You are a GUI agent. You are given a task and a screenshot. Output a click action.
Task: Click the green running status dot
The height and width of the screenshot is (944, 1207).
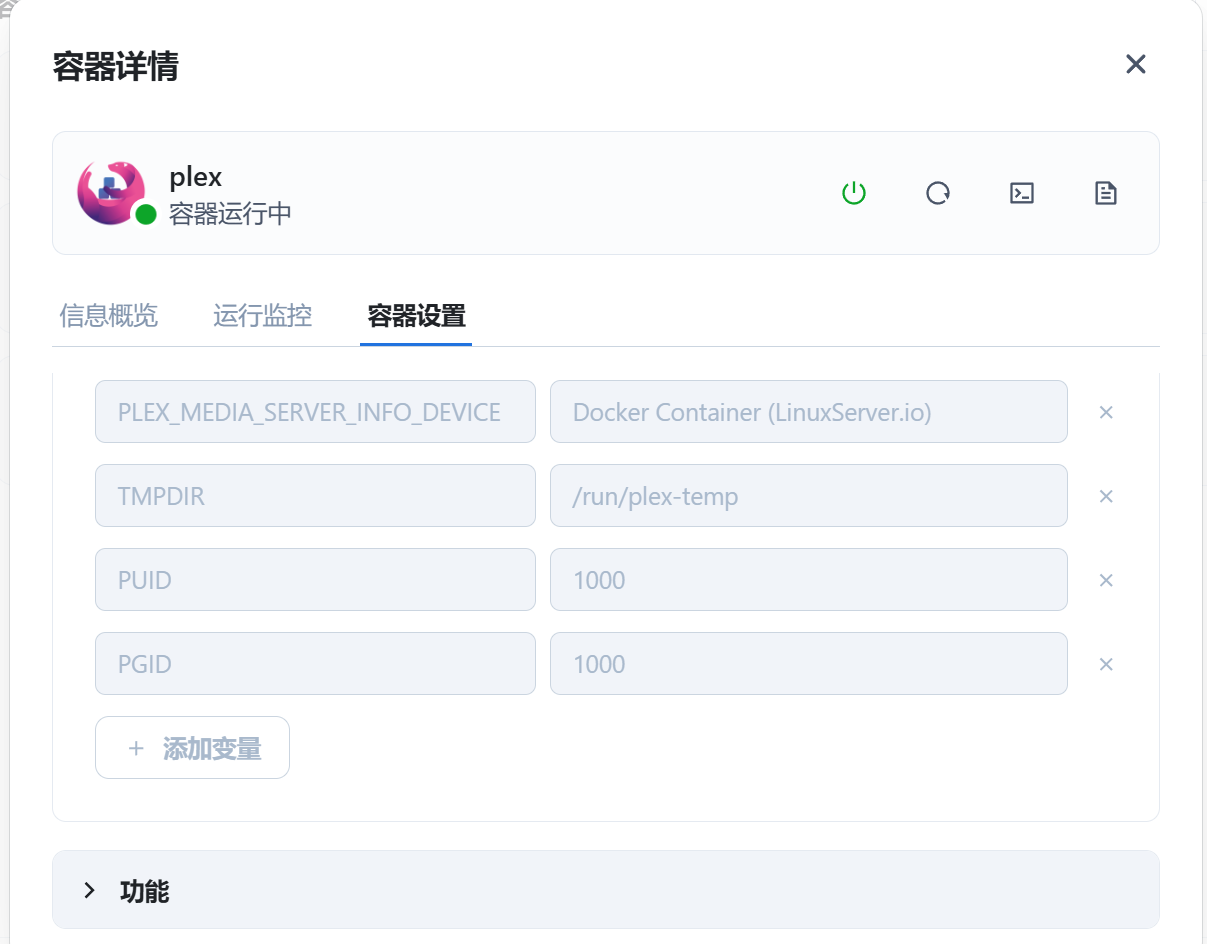pos(146,214)
